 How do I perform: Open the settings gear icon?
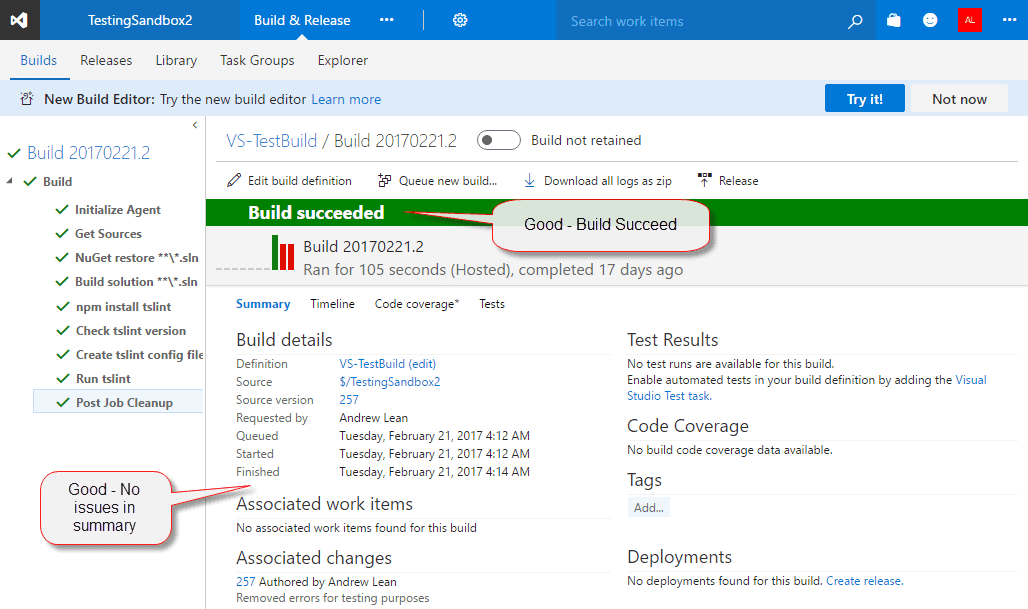460,20
